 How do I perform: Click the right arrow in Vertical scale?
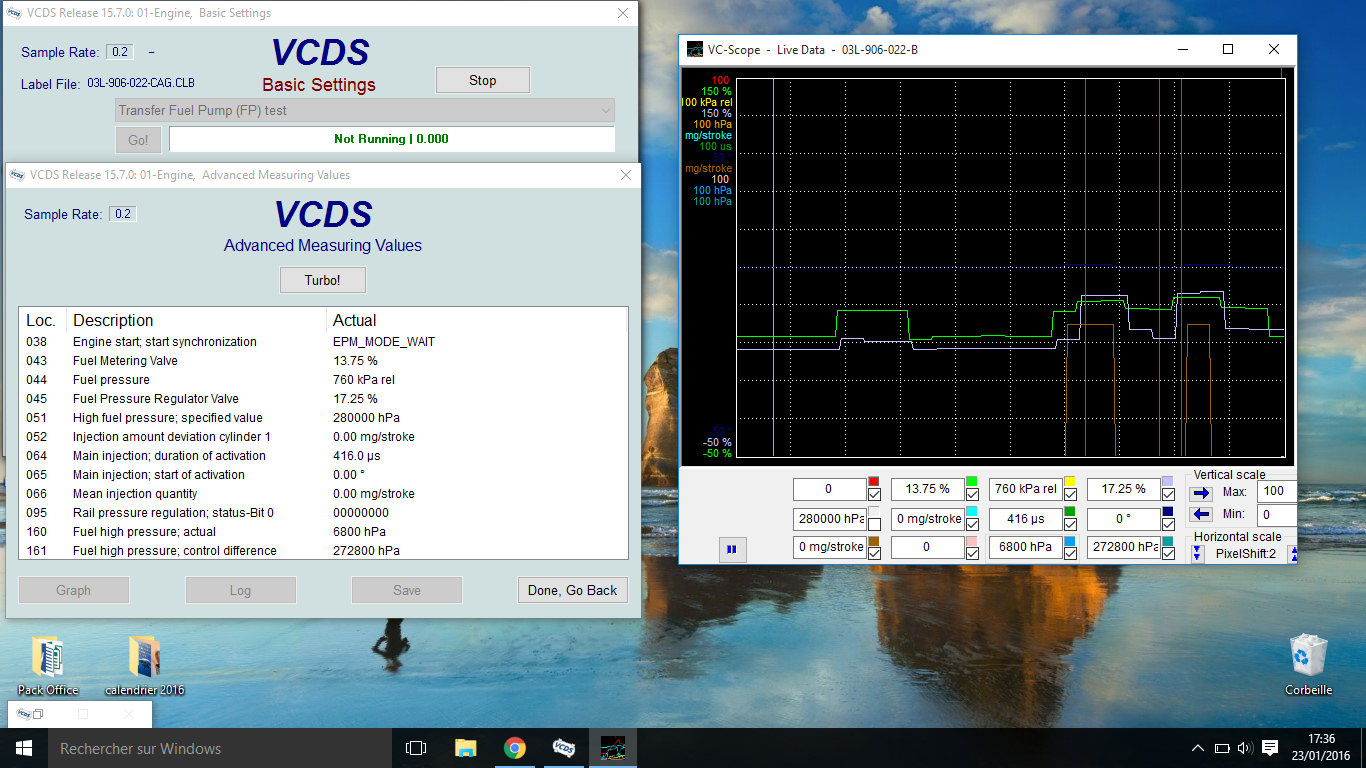1200,492
